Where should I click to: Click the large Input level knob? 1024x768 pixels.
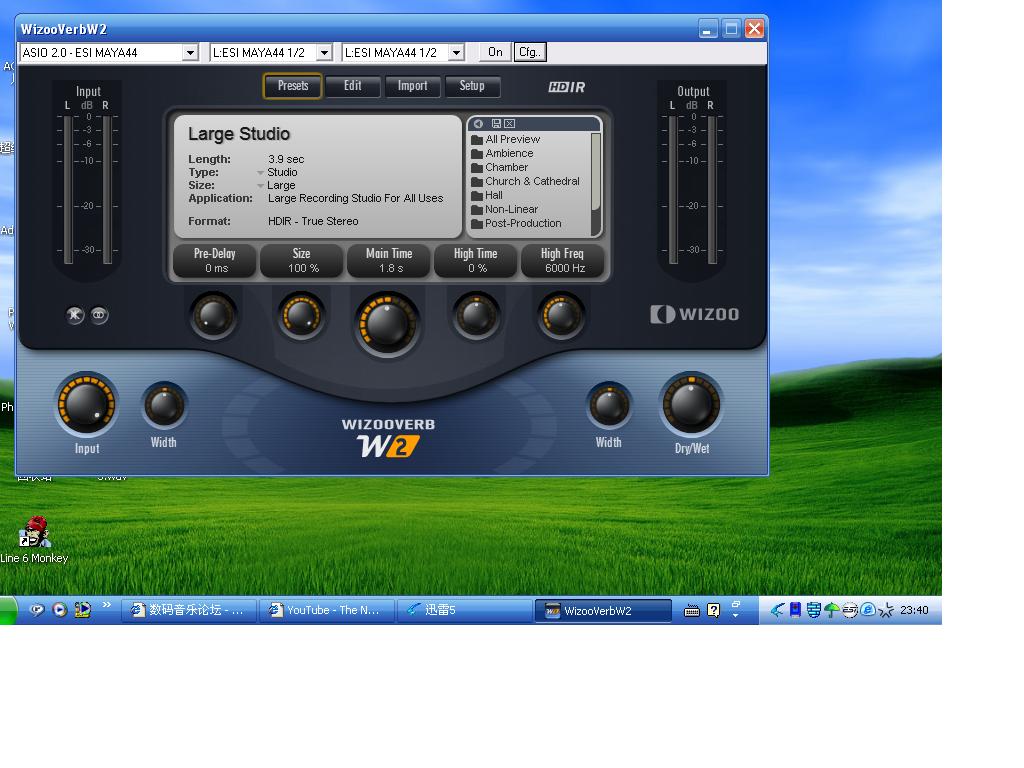pos(86,404)
